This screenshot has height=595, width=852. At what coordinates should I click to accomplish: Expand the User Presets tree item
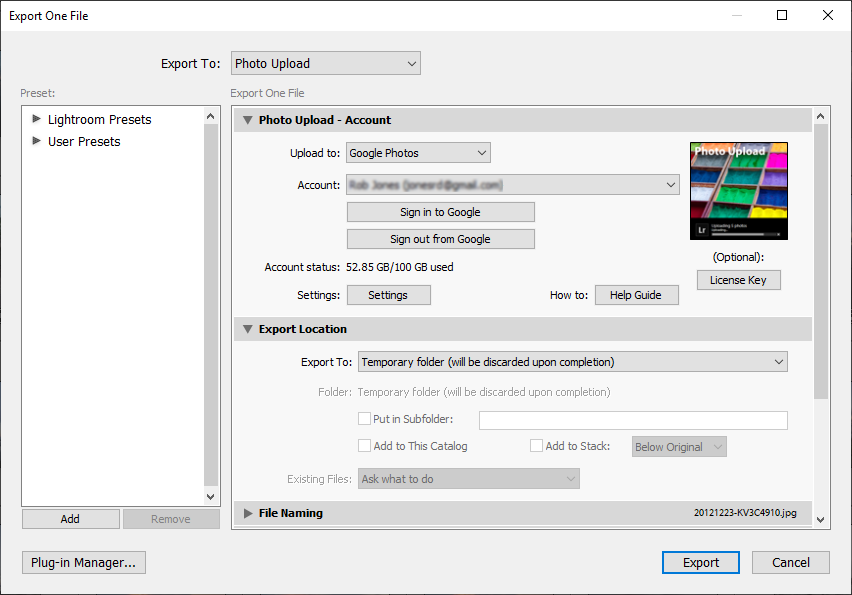point(37,141)
